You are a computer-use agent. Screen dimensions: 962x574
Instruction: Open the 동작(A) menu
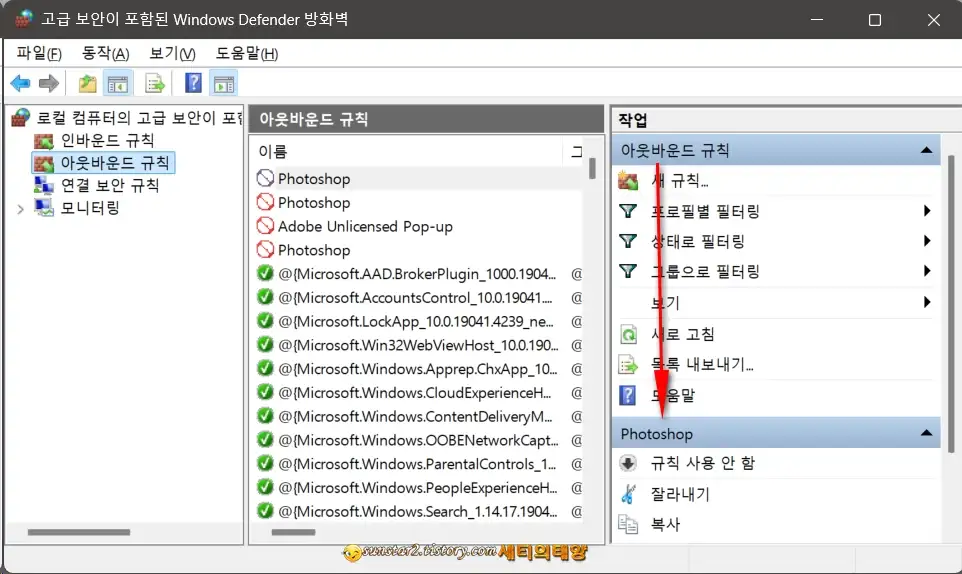pos(106,53)
